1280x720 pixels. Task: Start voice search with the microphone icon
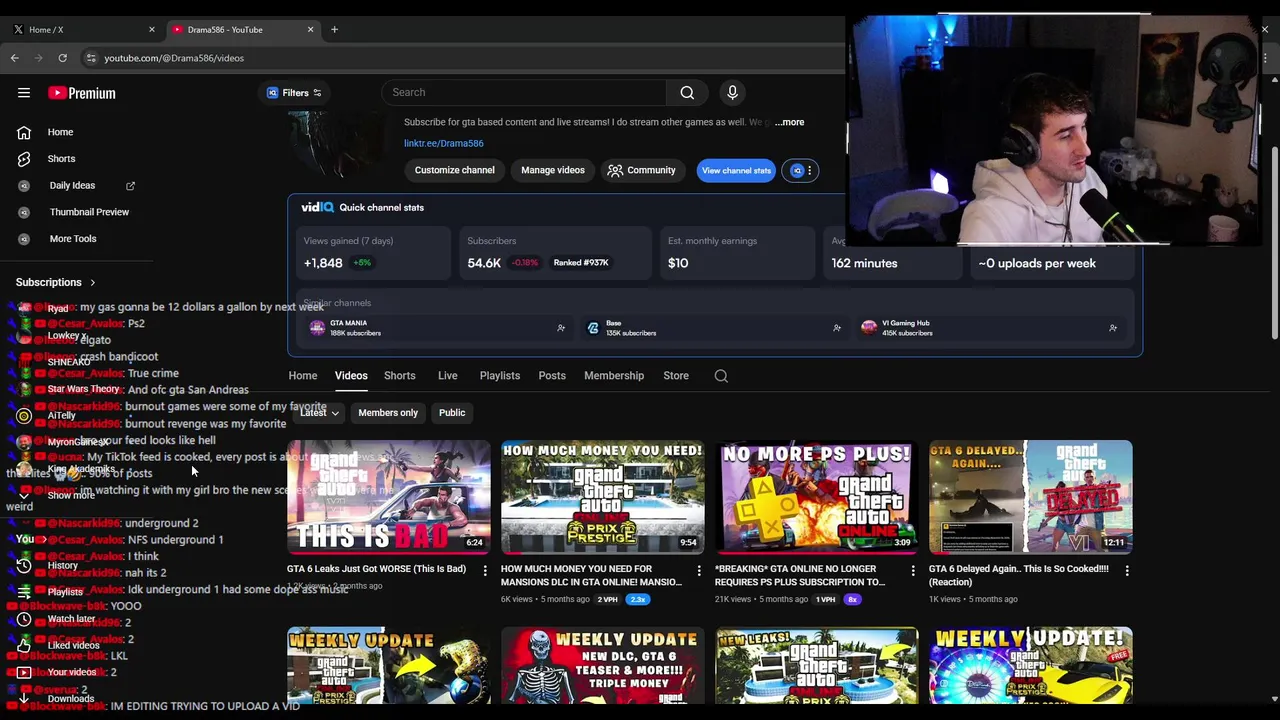click(x=732, y=92)
